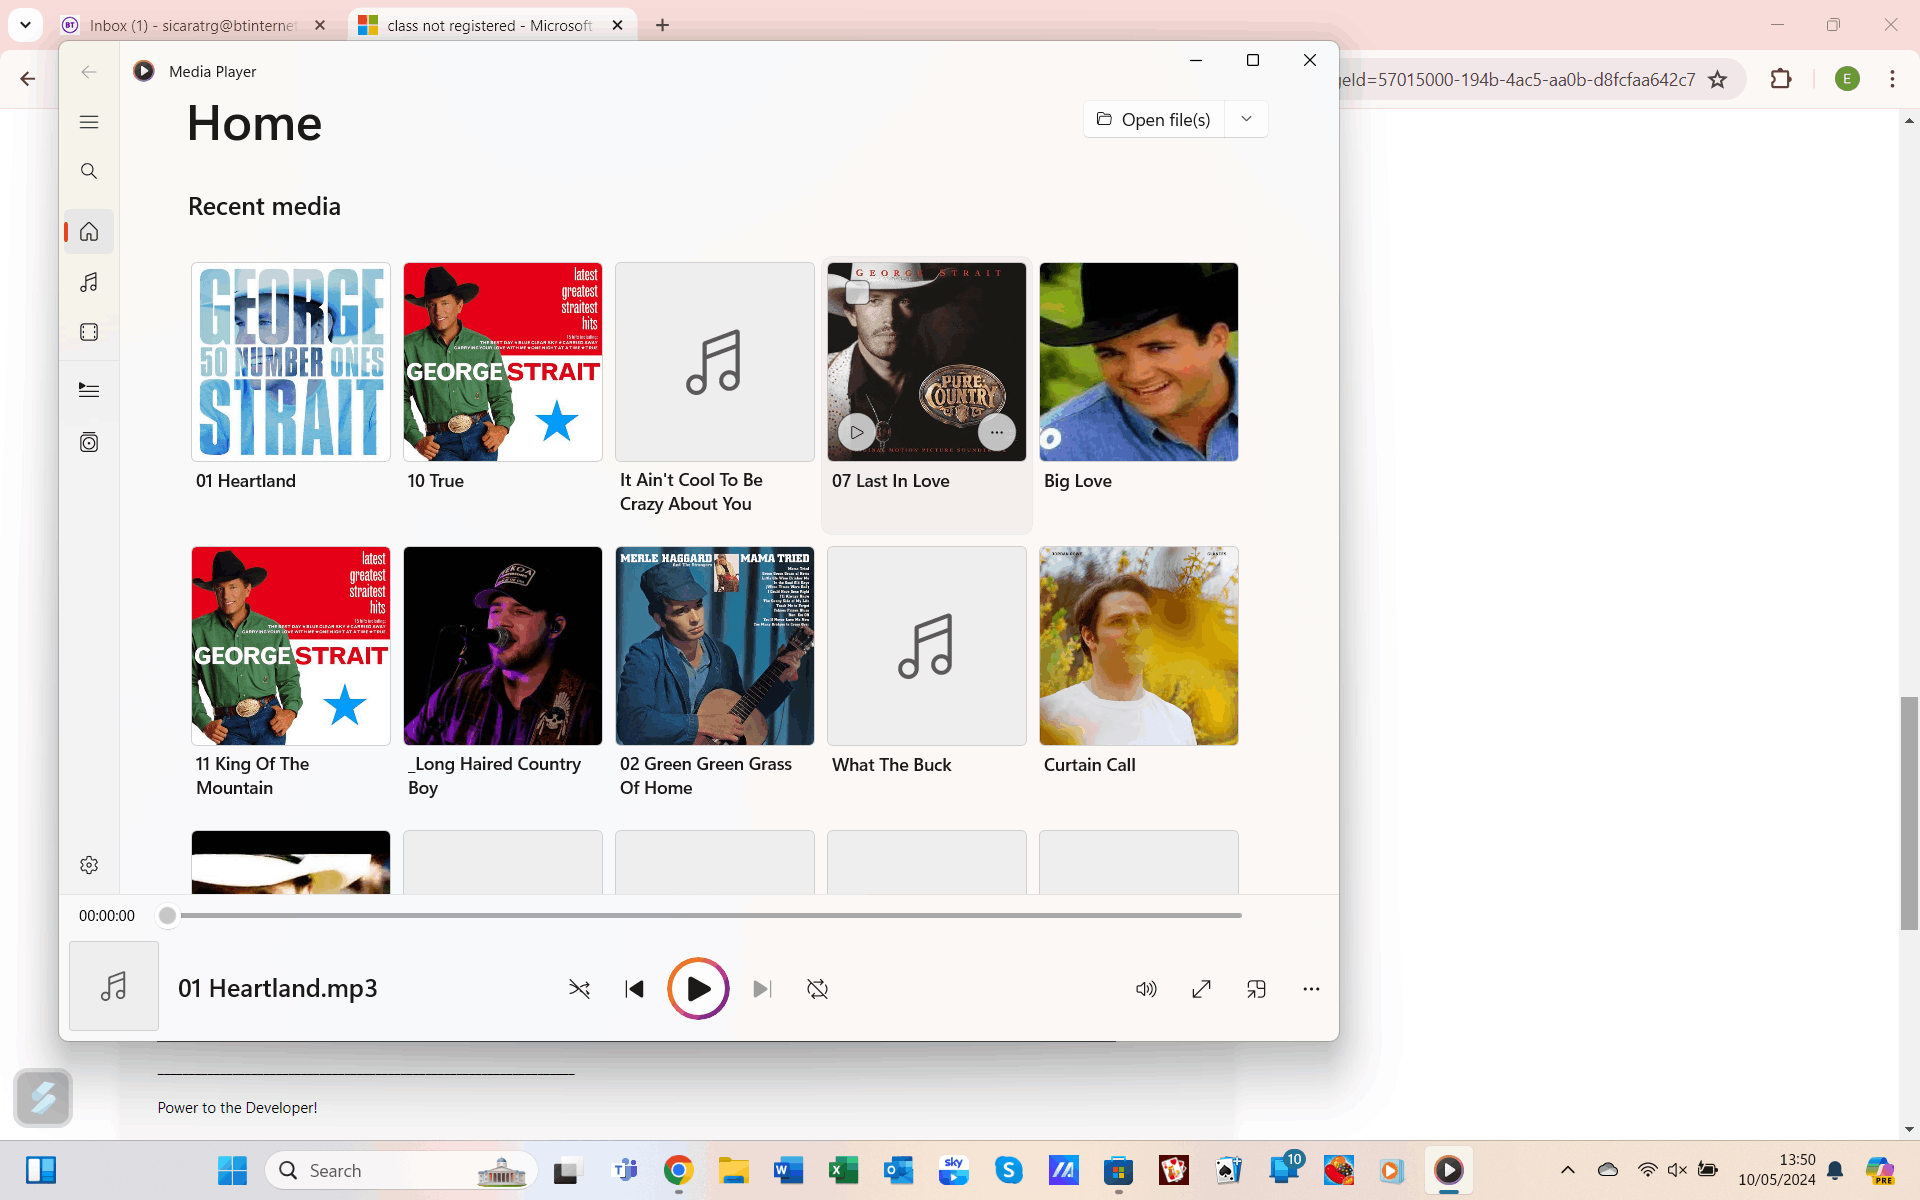
Task: Adjust volume with the speaker icon
Action: pyautogui.click(x=1146, y=989)
